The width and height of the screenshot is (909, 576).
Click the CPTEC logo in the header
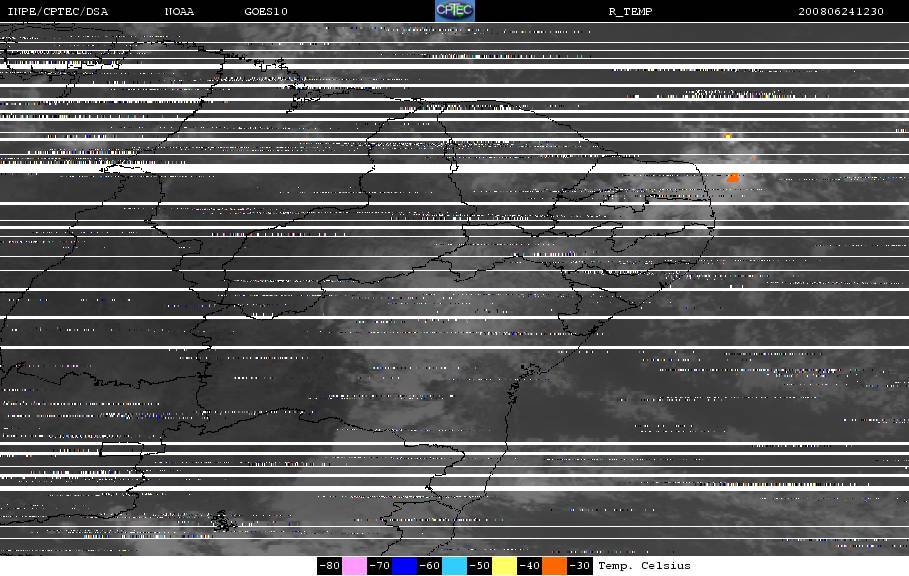point(454,10)
